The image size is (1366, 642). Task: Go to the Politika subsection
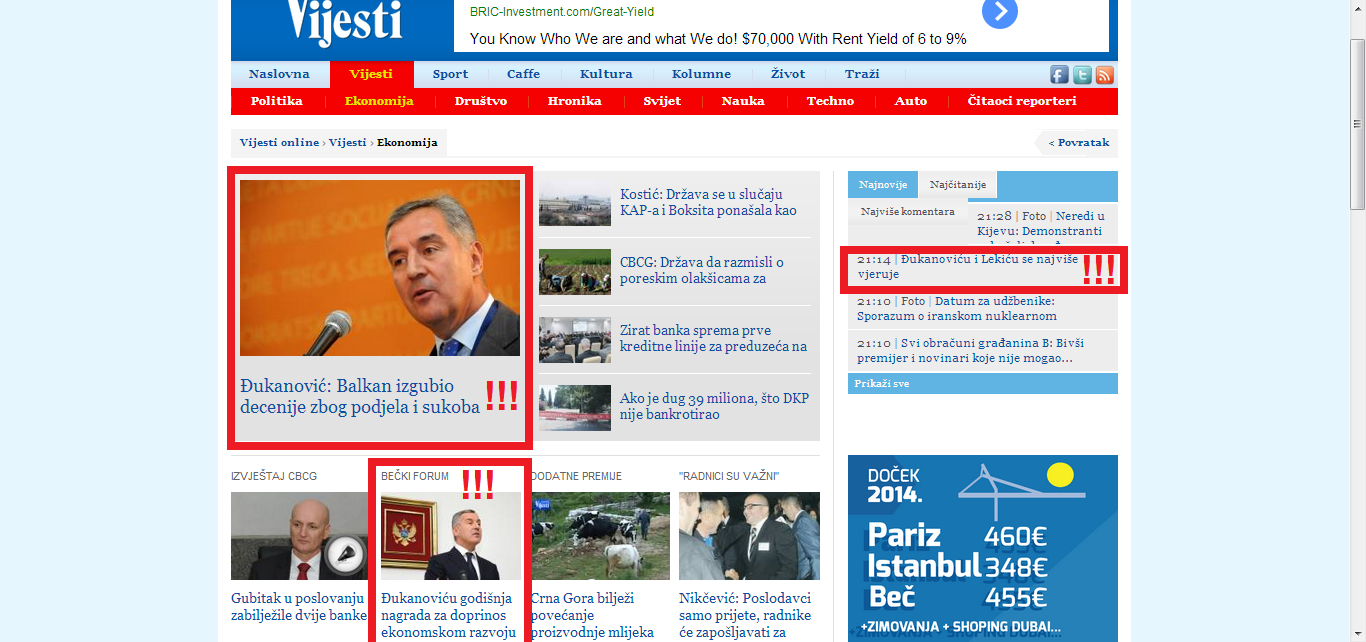(x=277, y=101)
